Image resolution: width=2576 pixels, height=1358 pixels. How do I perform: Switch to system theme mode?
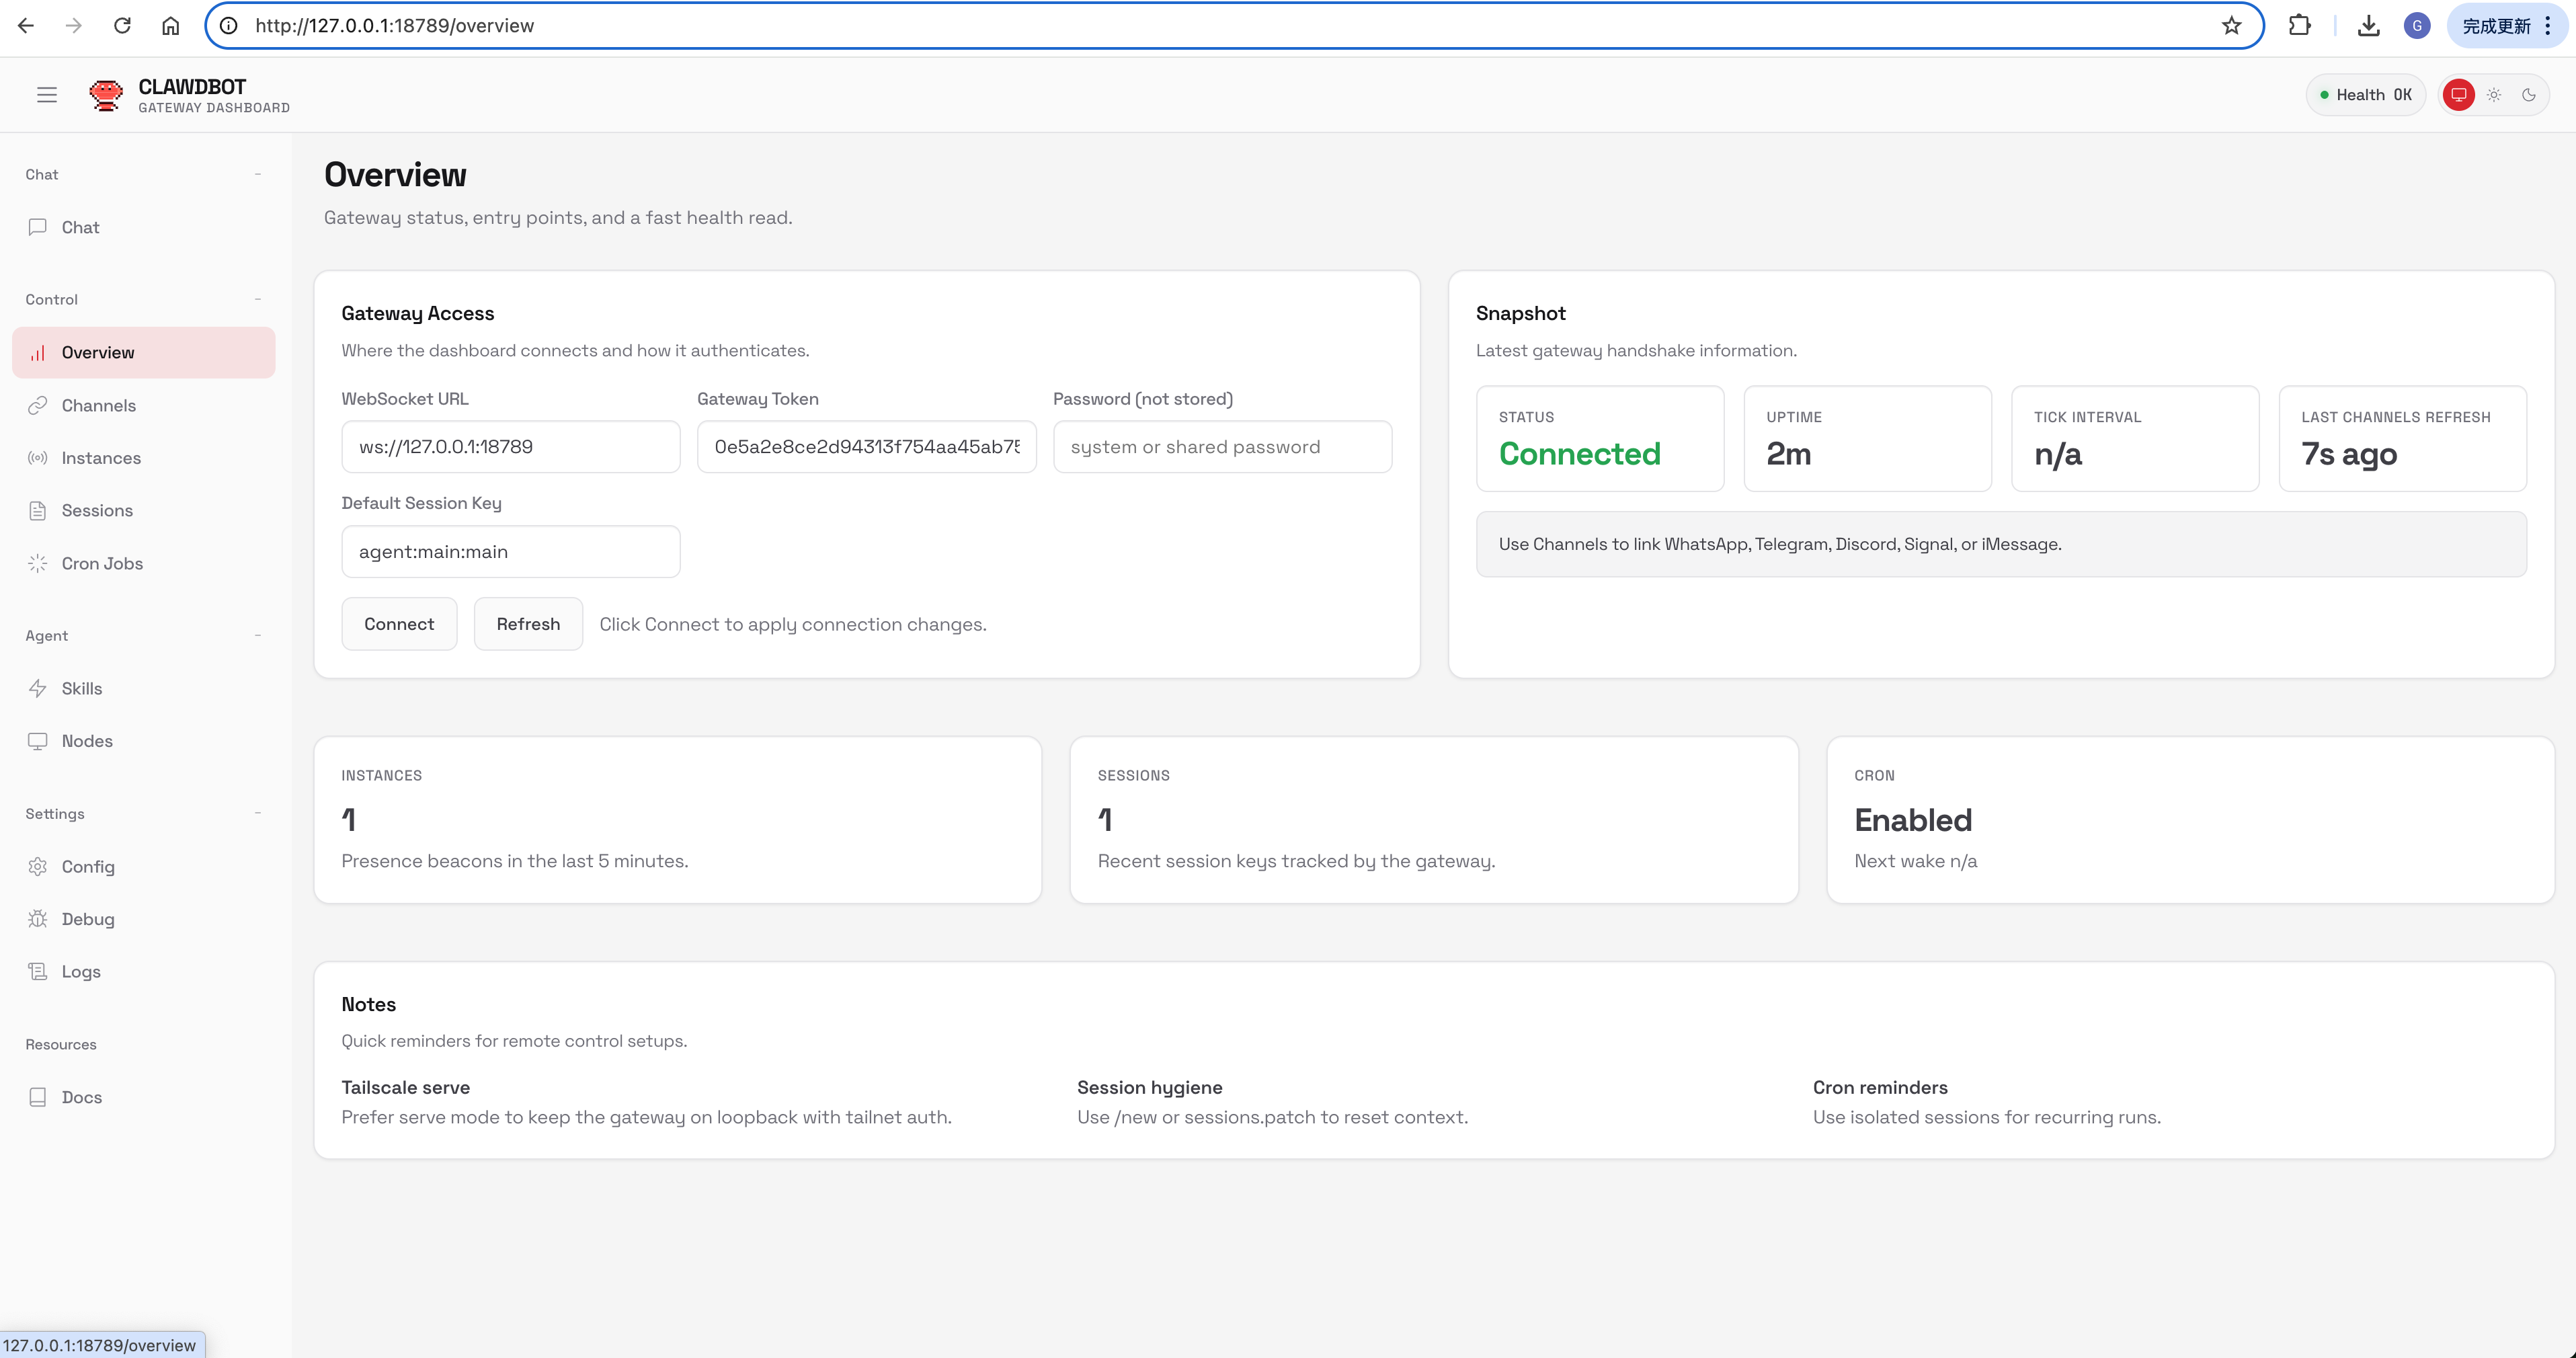2458,95
